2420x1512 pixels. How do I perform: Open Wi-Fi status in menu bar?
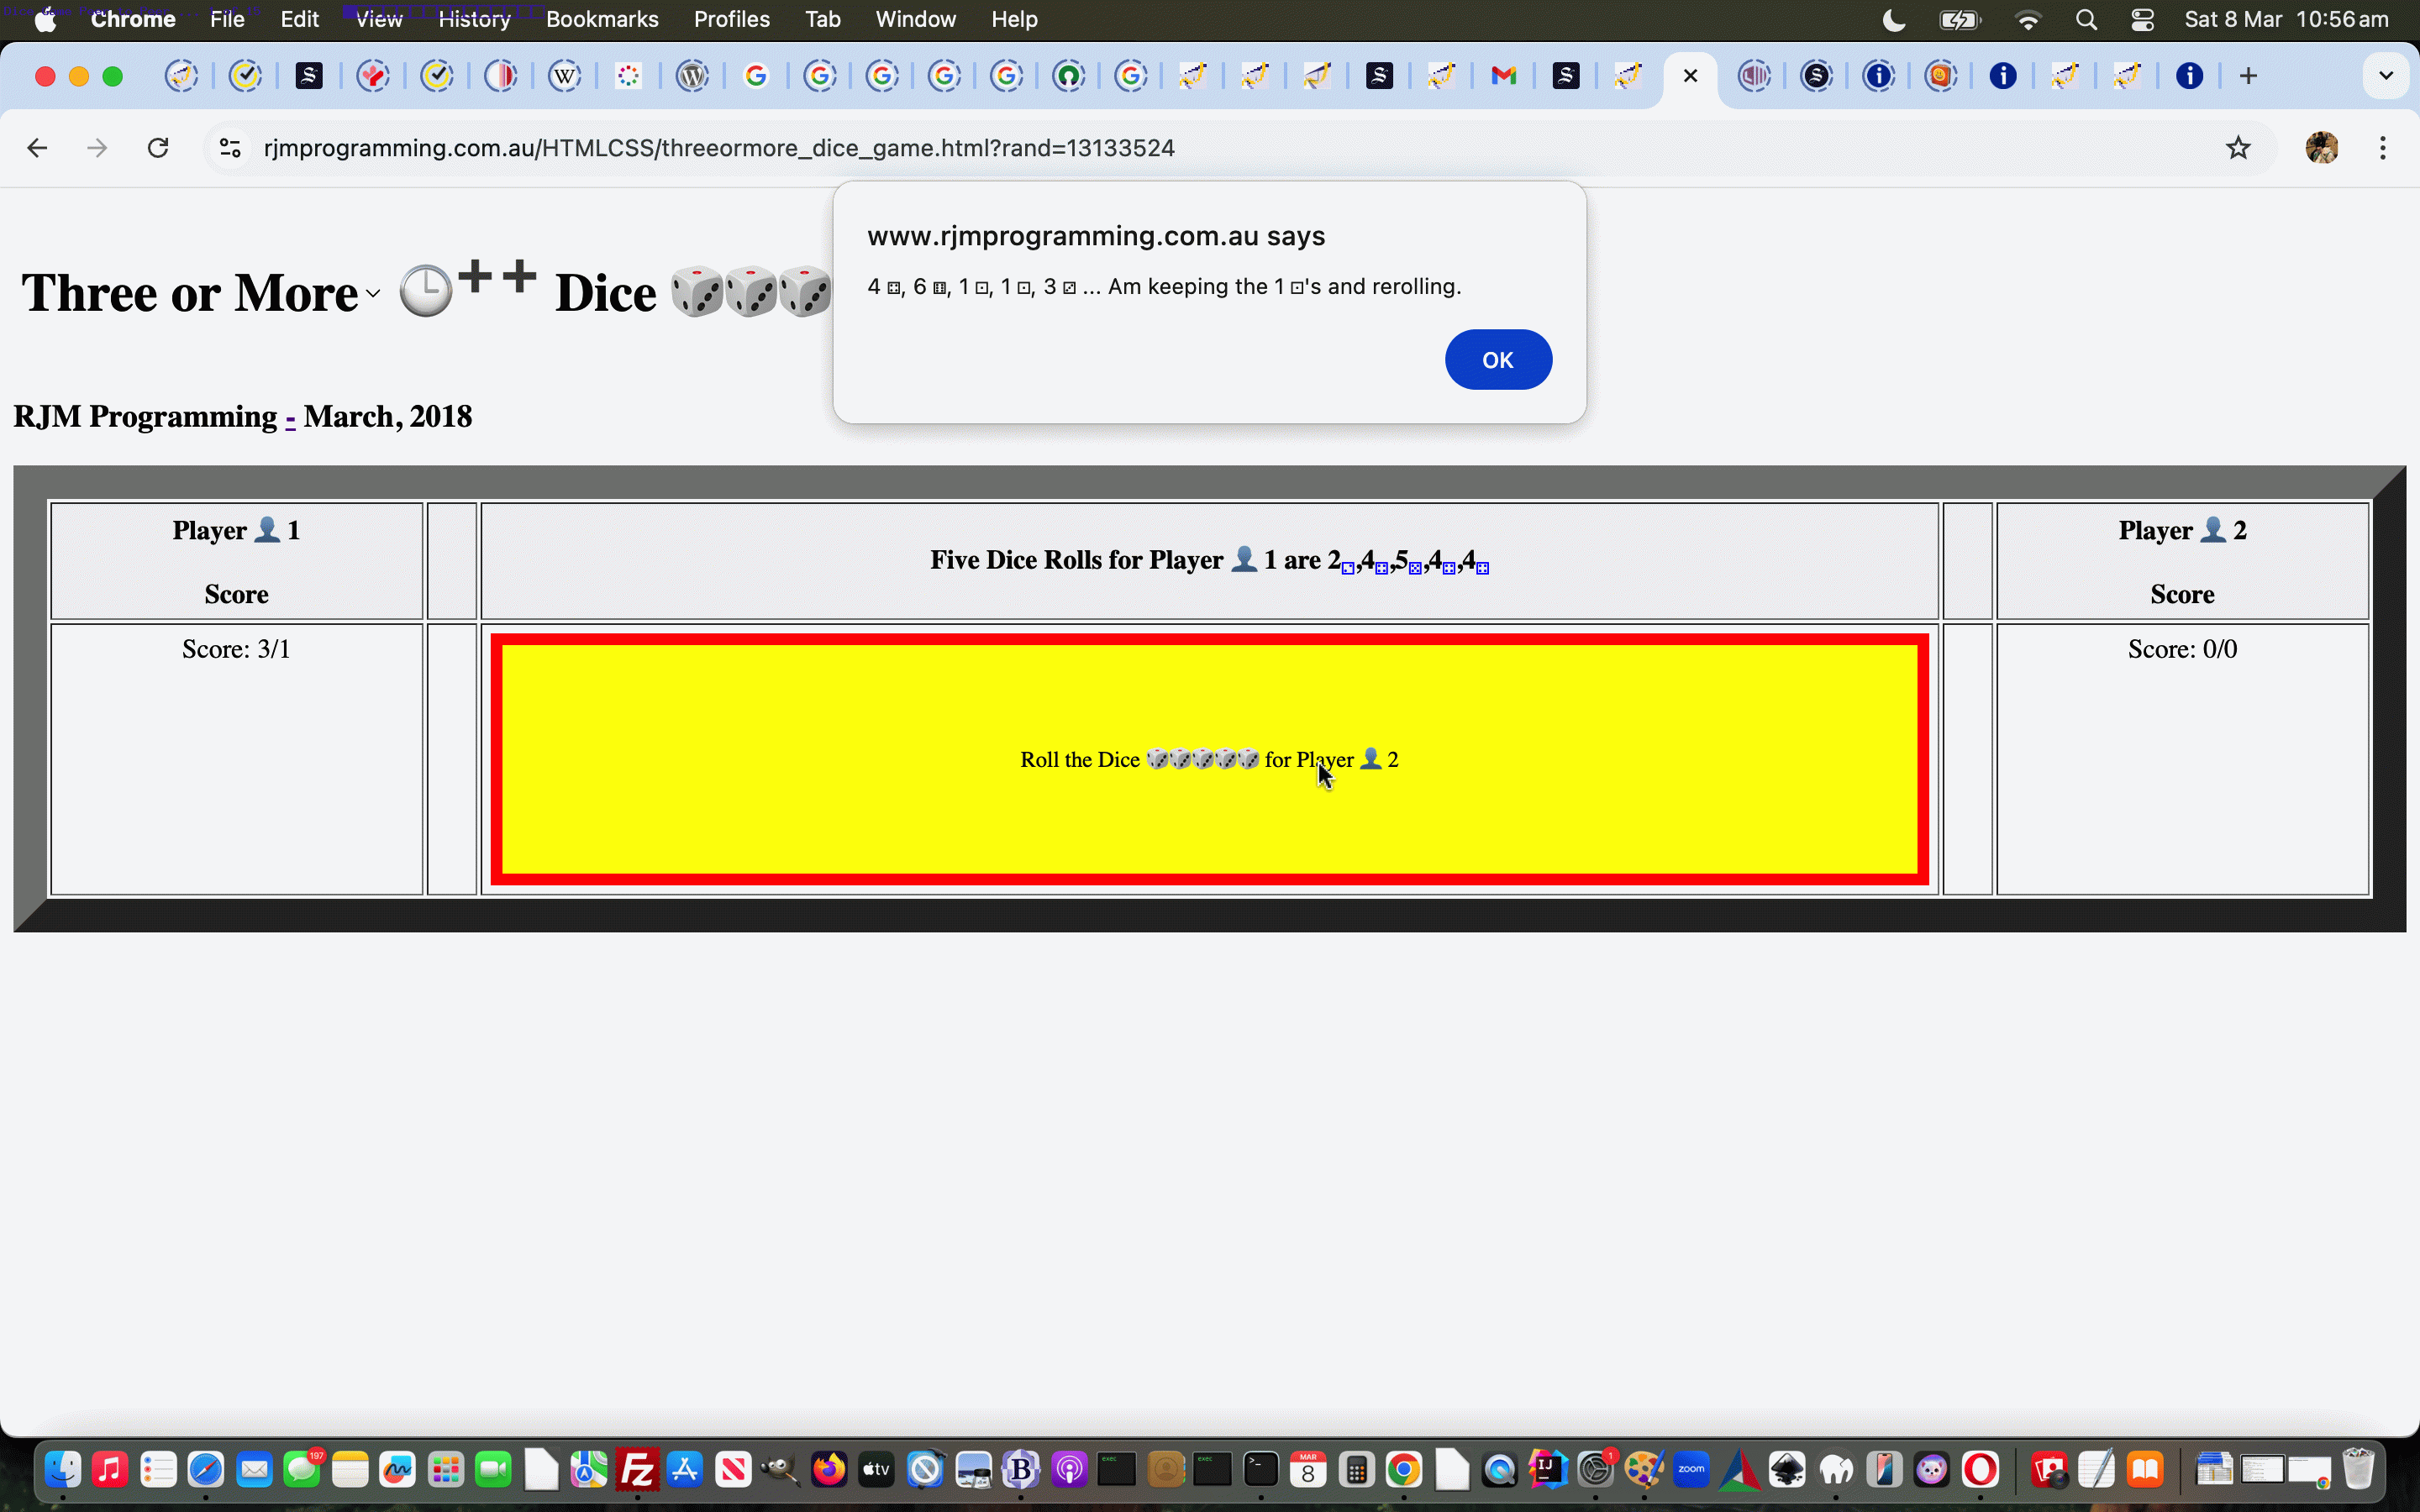click(x=2027, y=19)
